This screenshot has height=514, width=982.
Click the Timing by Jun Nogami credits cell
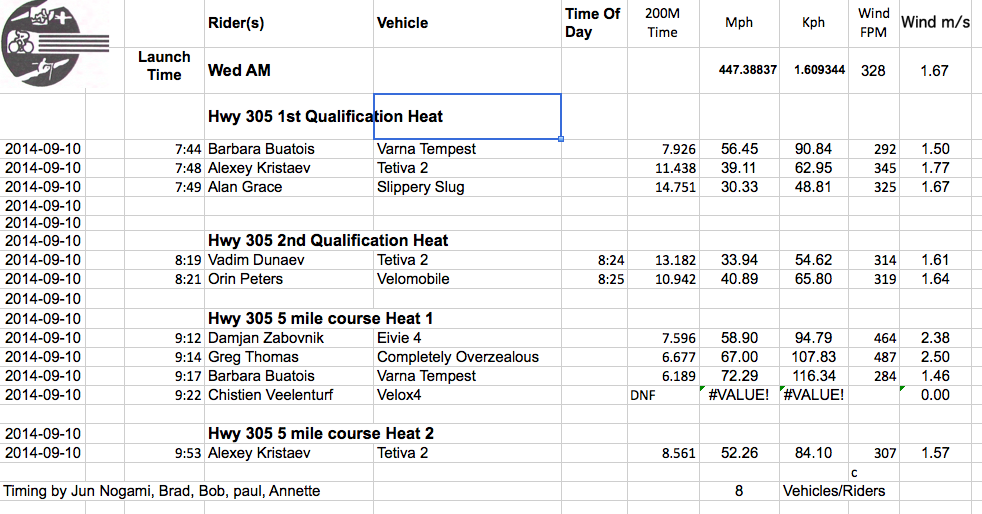pos(162,491)
